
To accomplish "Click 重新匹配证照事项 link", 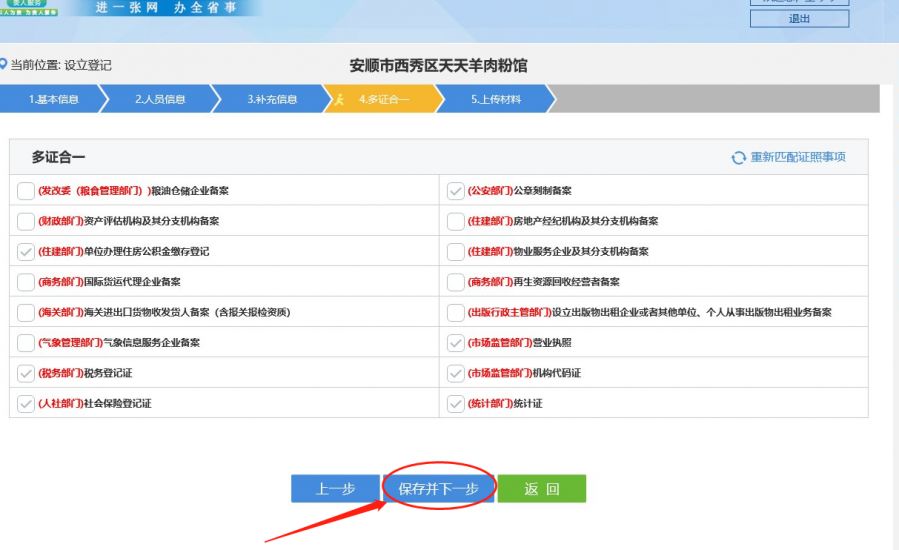I will tap(798, 157).
